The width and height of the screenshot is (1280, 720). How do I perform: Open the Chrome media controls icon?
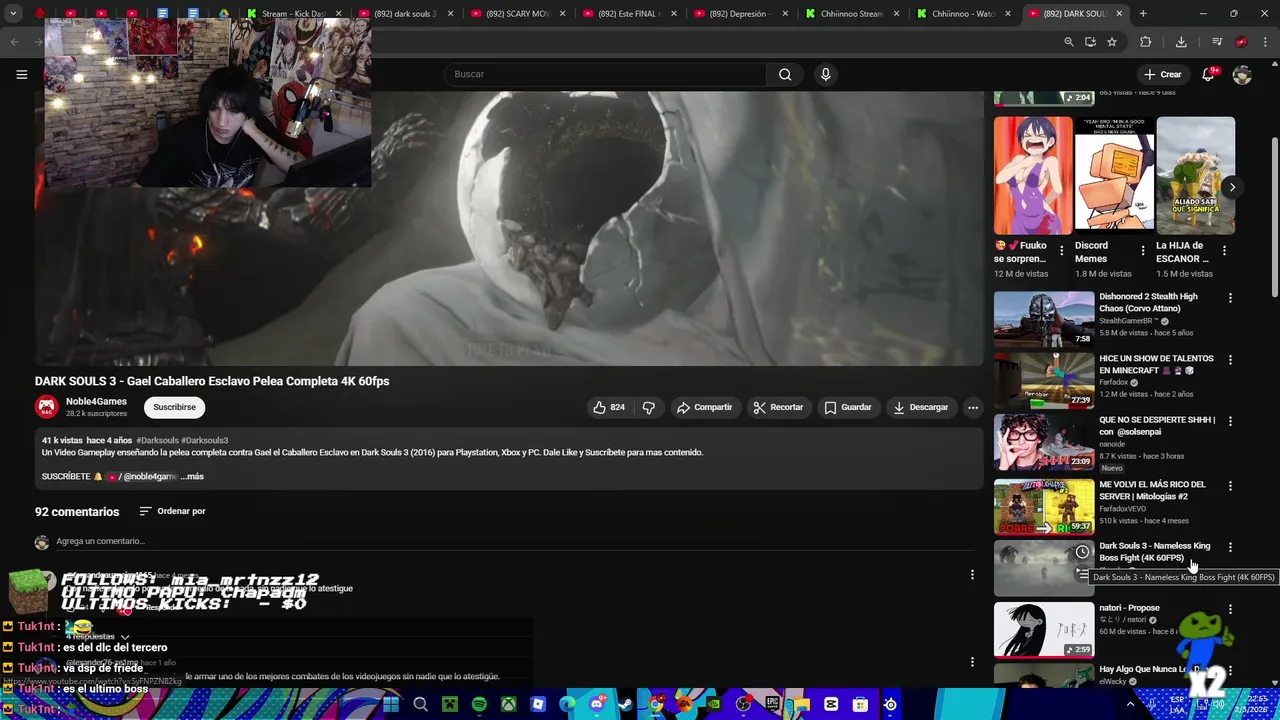coord(1216,42)
